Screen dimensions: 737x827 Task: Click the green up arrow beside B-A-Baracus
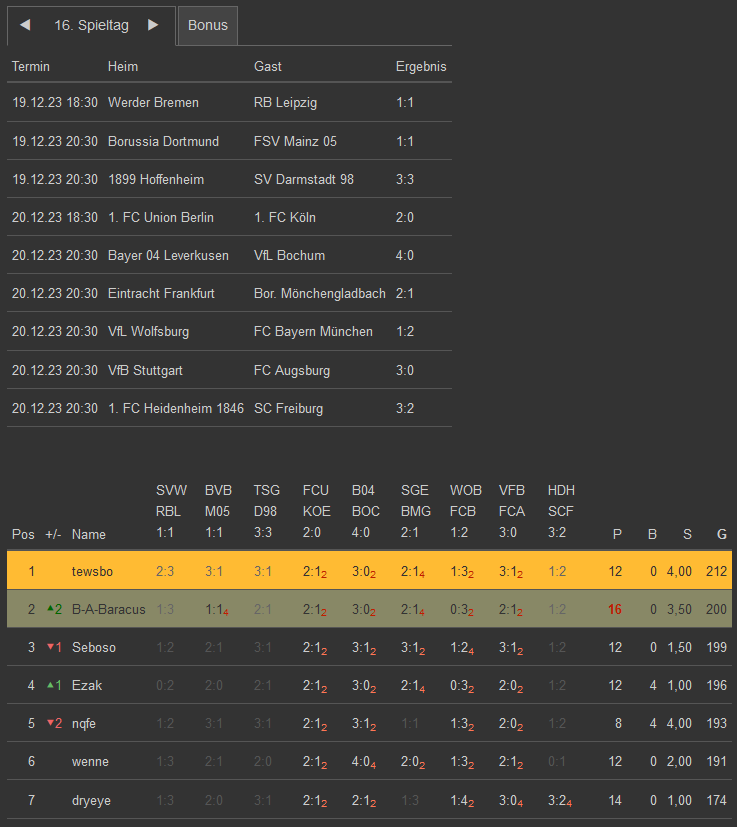(48, 609)
